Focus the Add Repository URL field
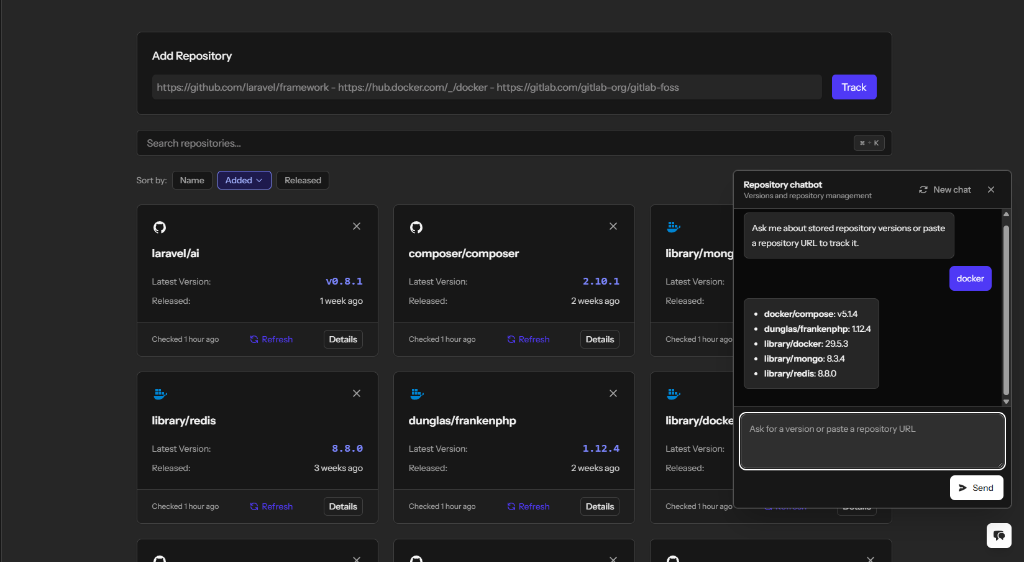The height and width of the screenshot is (562, 1024). tap(487, 87)
